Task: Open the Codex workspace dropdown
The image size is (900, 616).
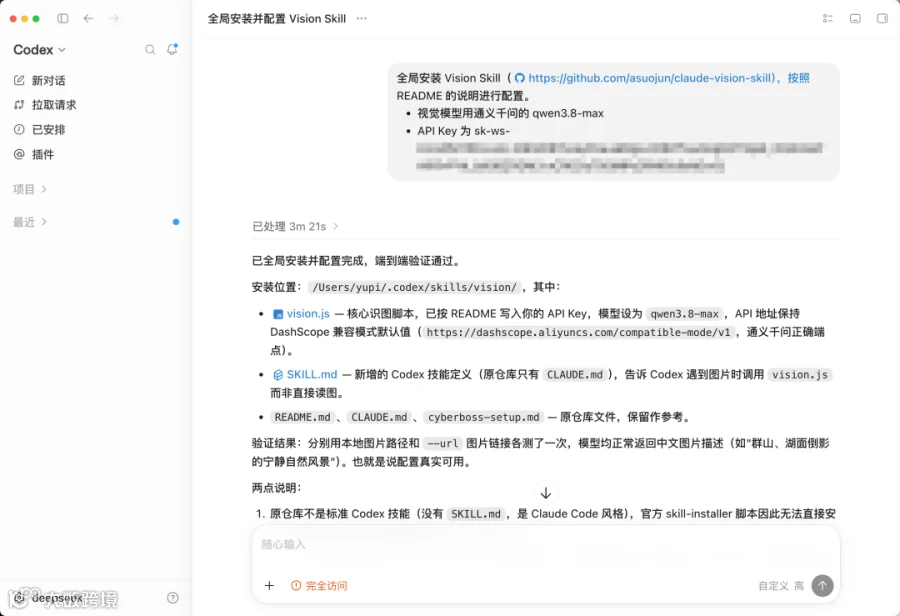Action: tap(40, 50)
